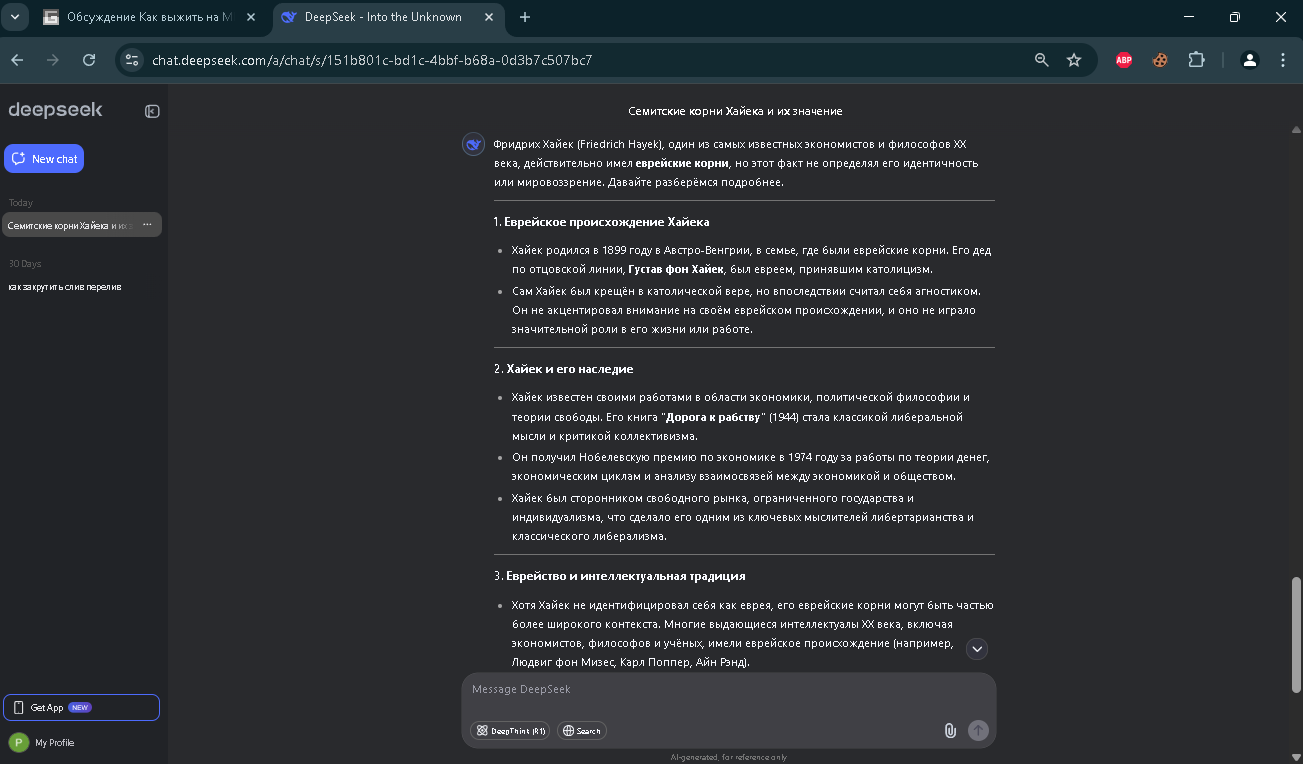Open the browser extensions puzzle icon
This screenshot has height=764, width=1303.
point(1196,60)
